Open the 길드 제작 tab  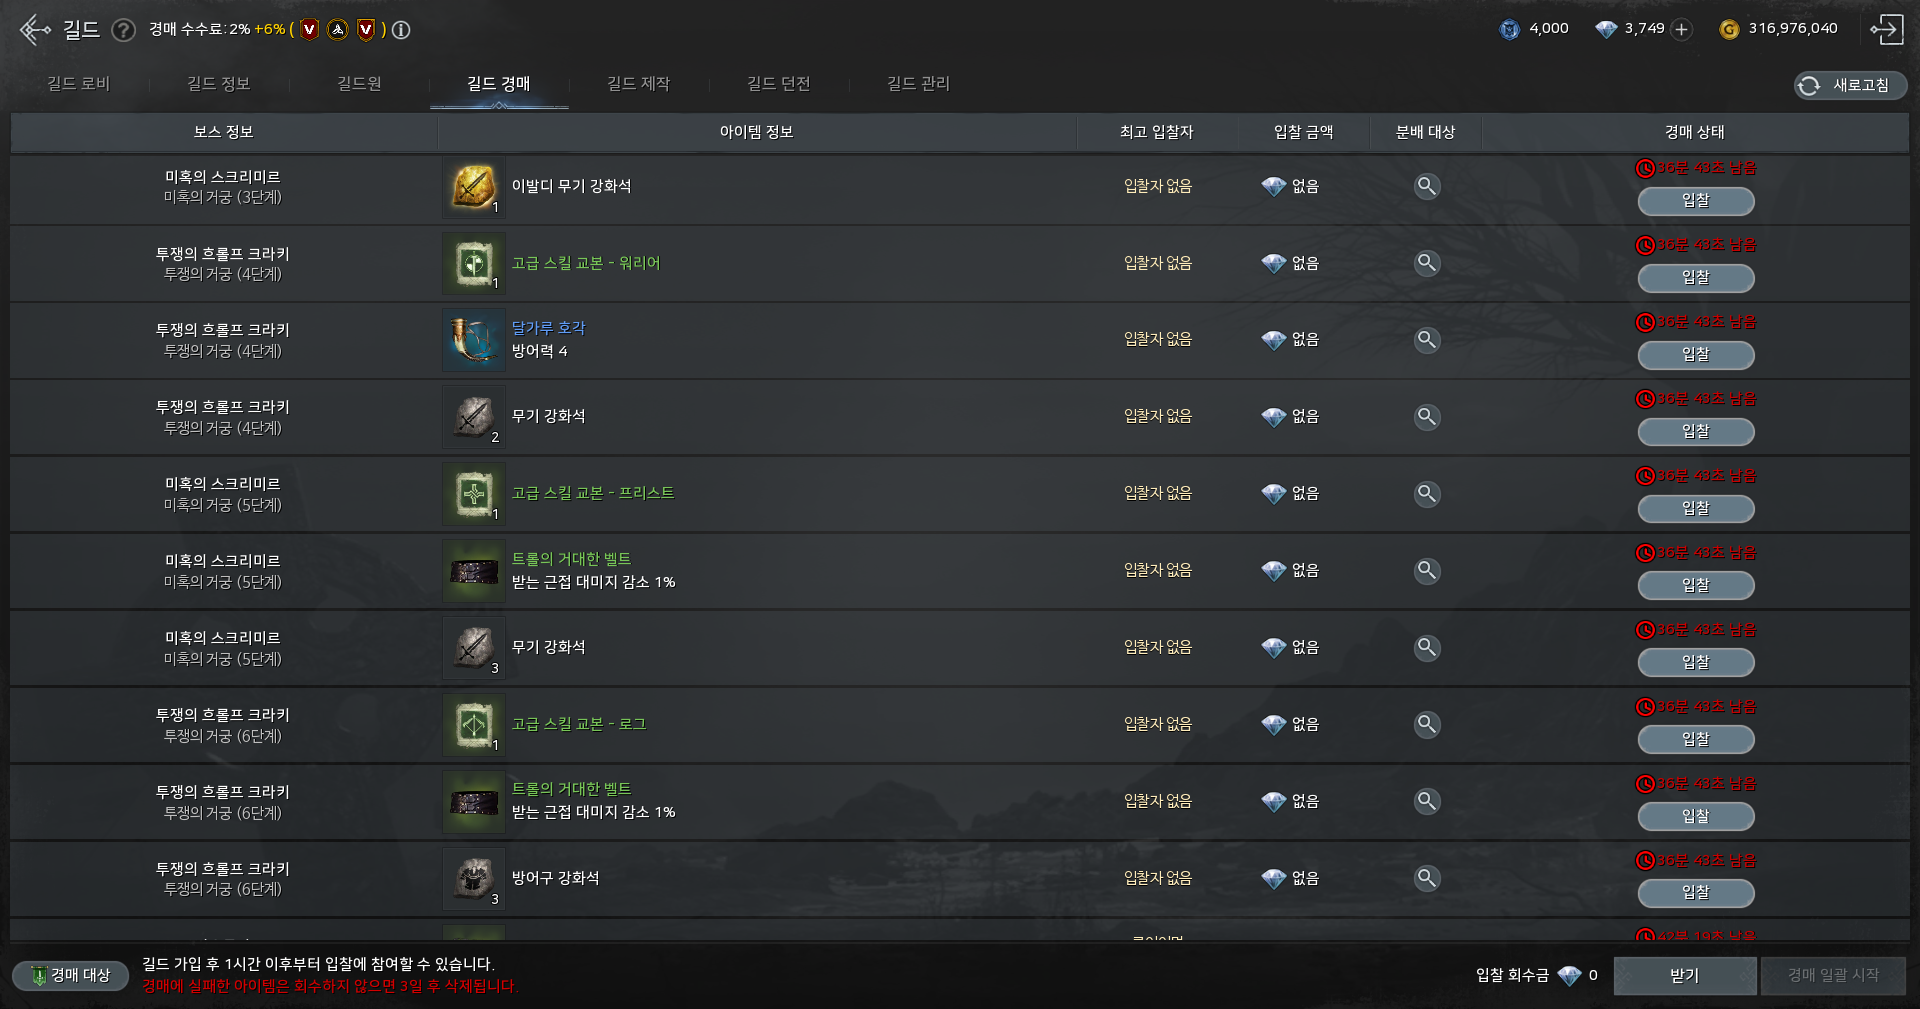click(x=638, y=84)
